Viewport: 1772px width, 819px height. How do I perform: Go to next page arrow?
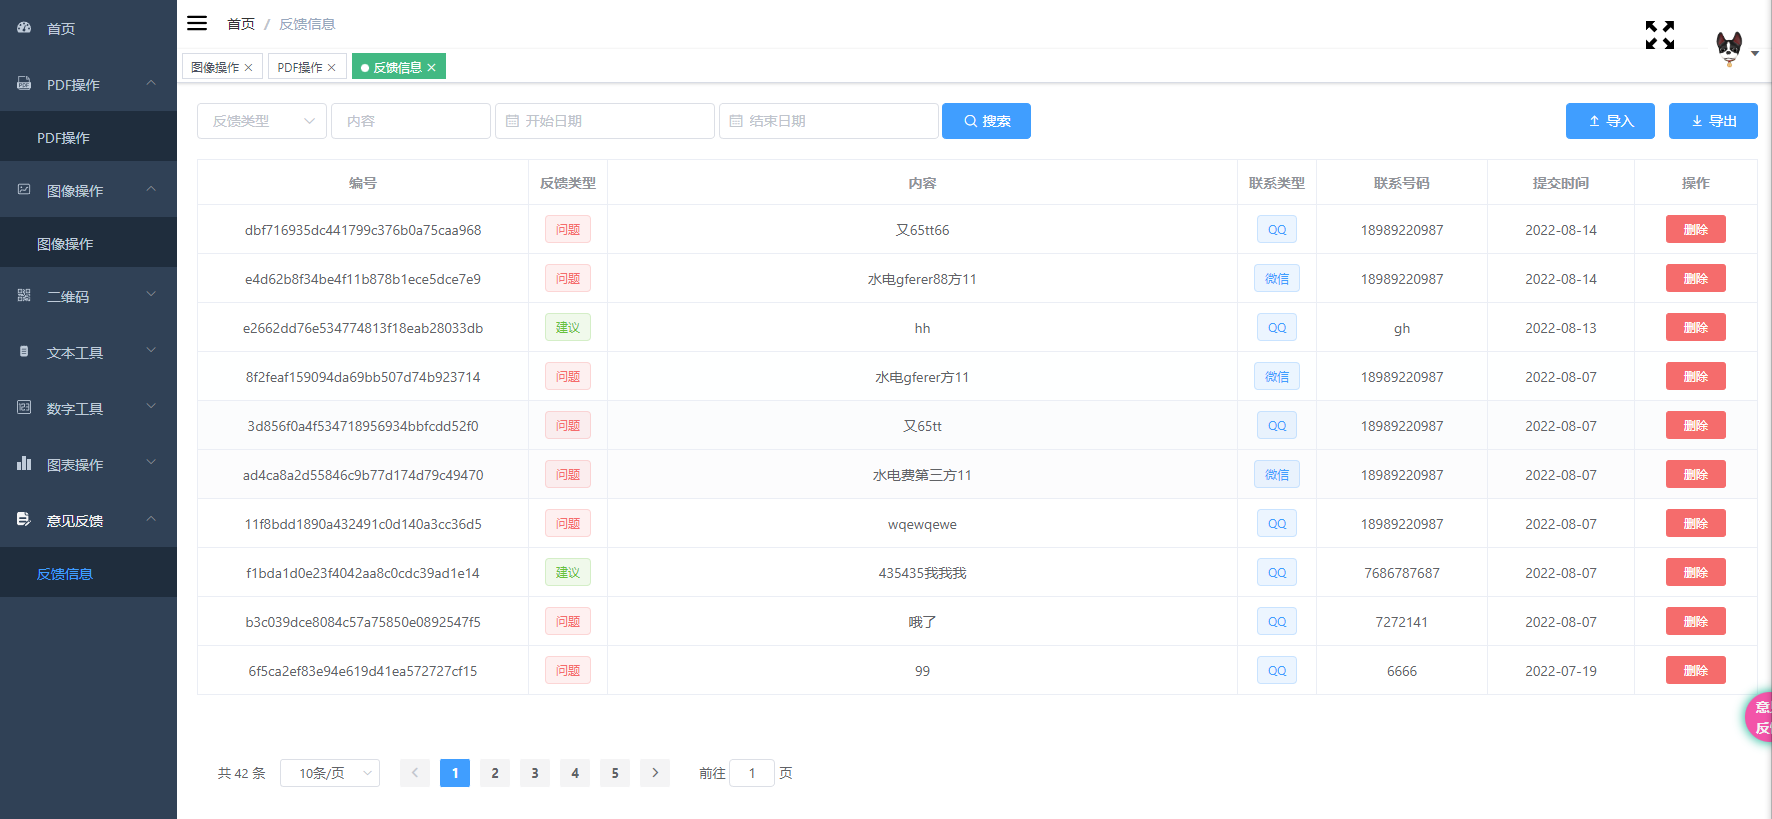pos(655,773)
